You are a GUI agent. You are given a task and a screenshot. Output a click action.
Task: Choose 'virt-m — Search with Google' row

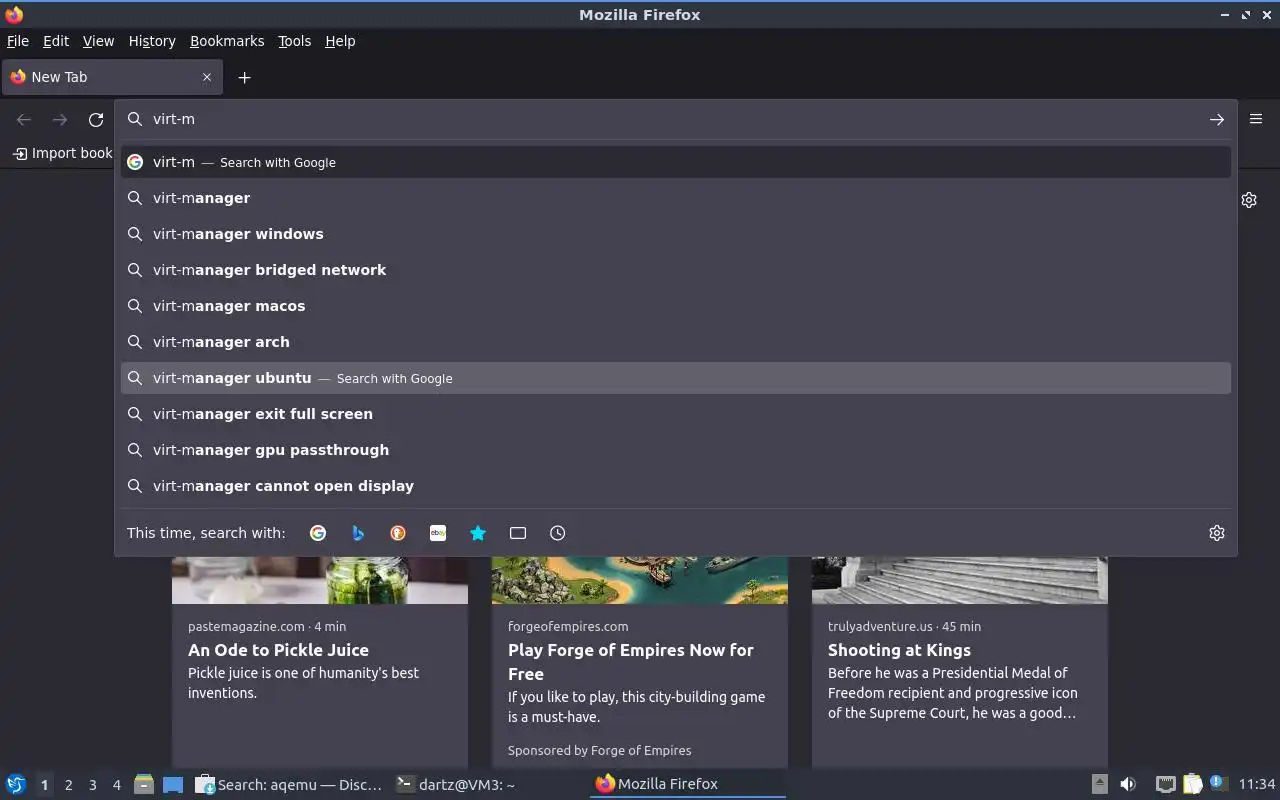[x=676, y=162]
